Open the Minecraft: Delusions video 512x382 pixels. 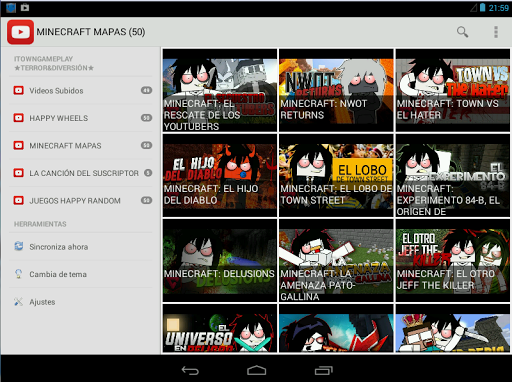click(x=220, y=261)
